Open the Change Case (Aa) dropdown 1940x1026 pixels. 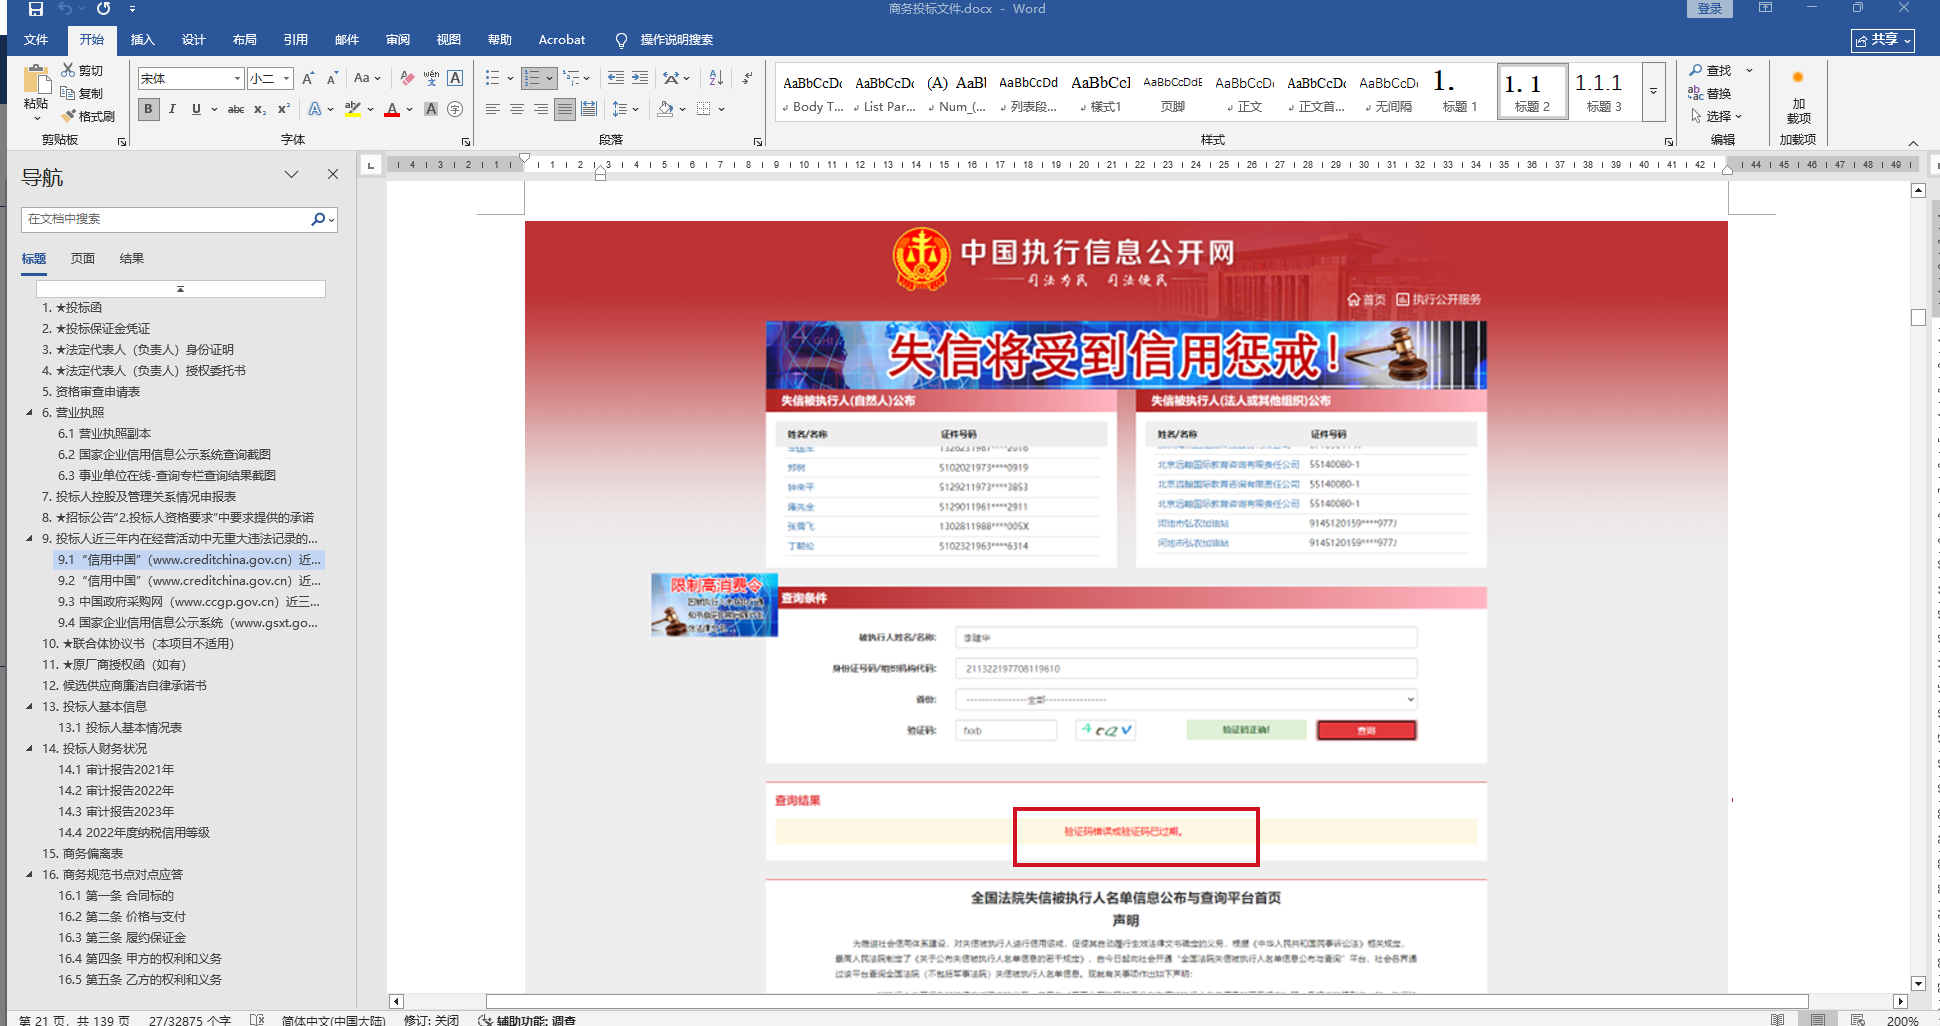click(367, 78)
